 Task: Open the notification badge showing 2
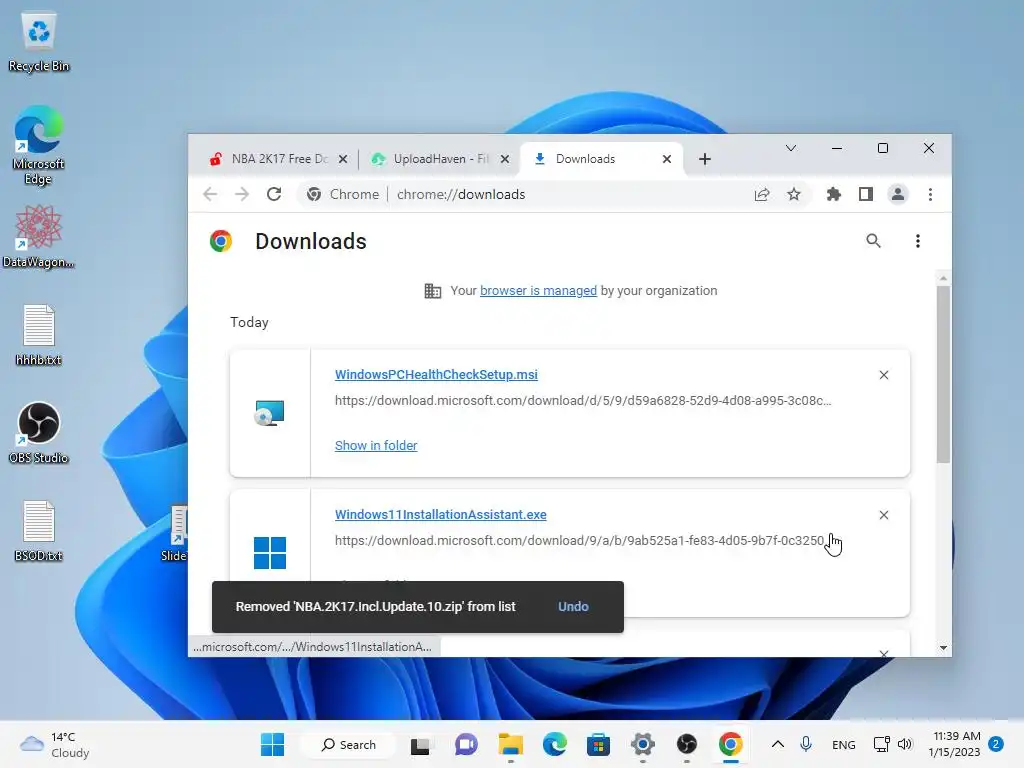[996, 744]
